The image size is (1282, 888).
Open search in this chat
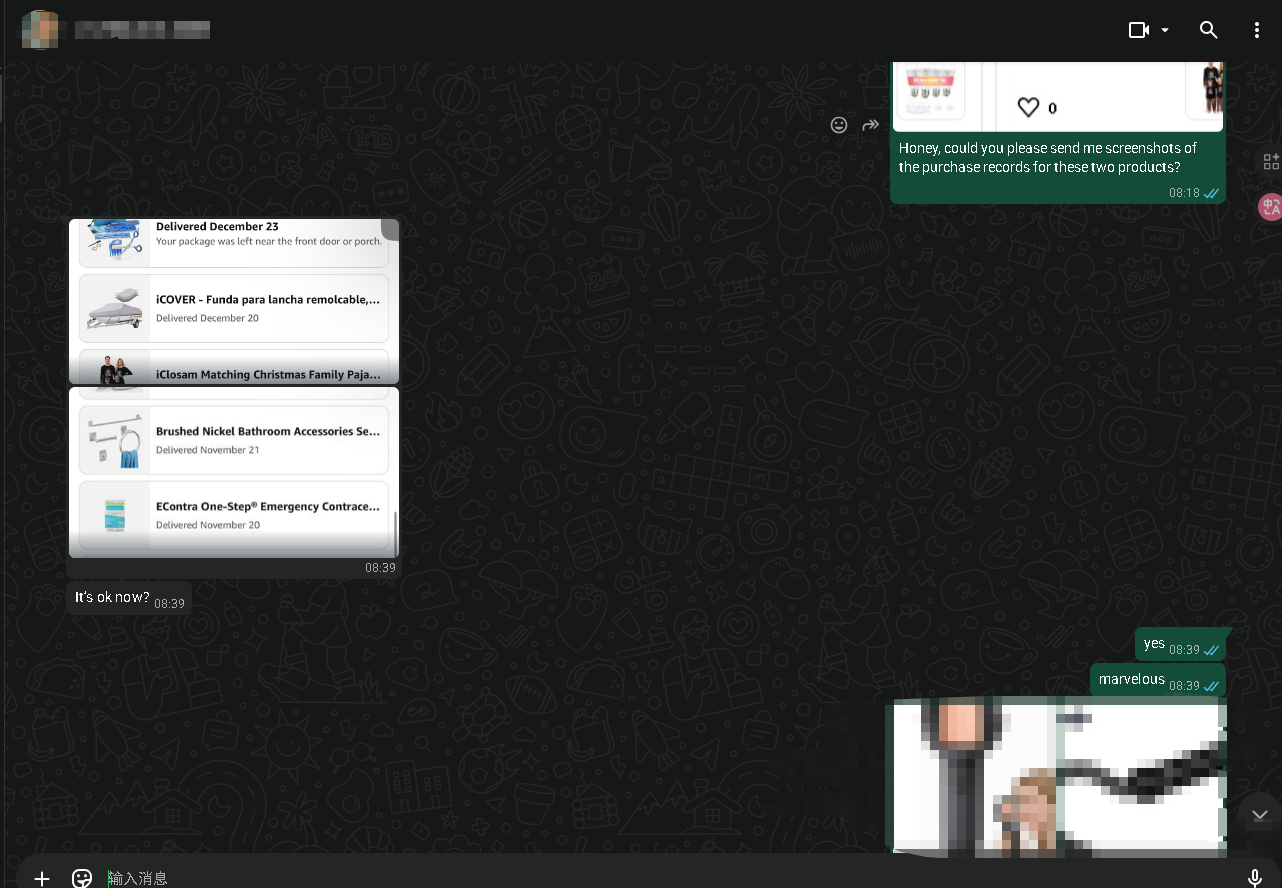[1209, 30]
